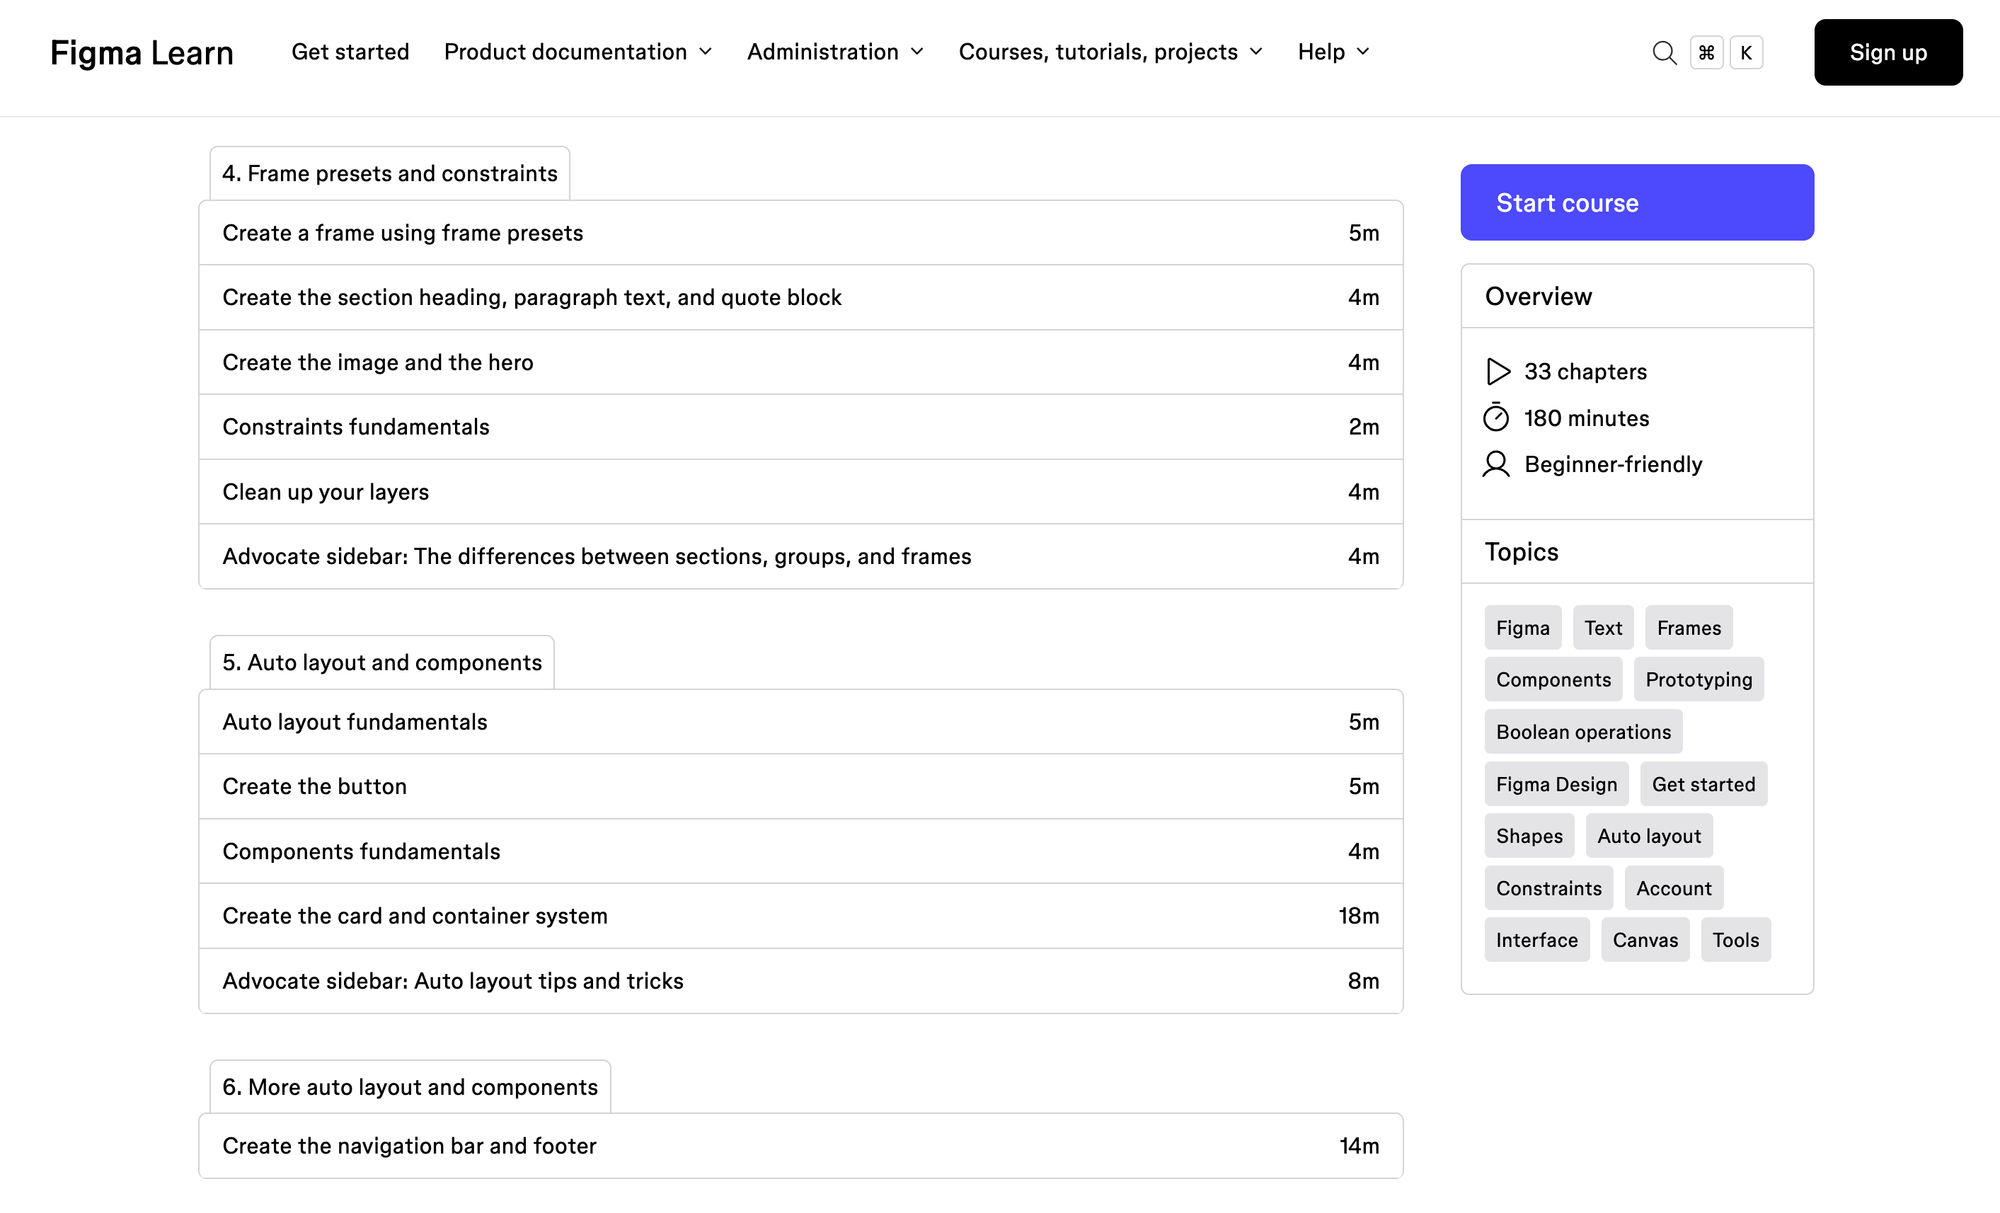
Task: Click the 33 chapters text
Action: pos(1586,372)
